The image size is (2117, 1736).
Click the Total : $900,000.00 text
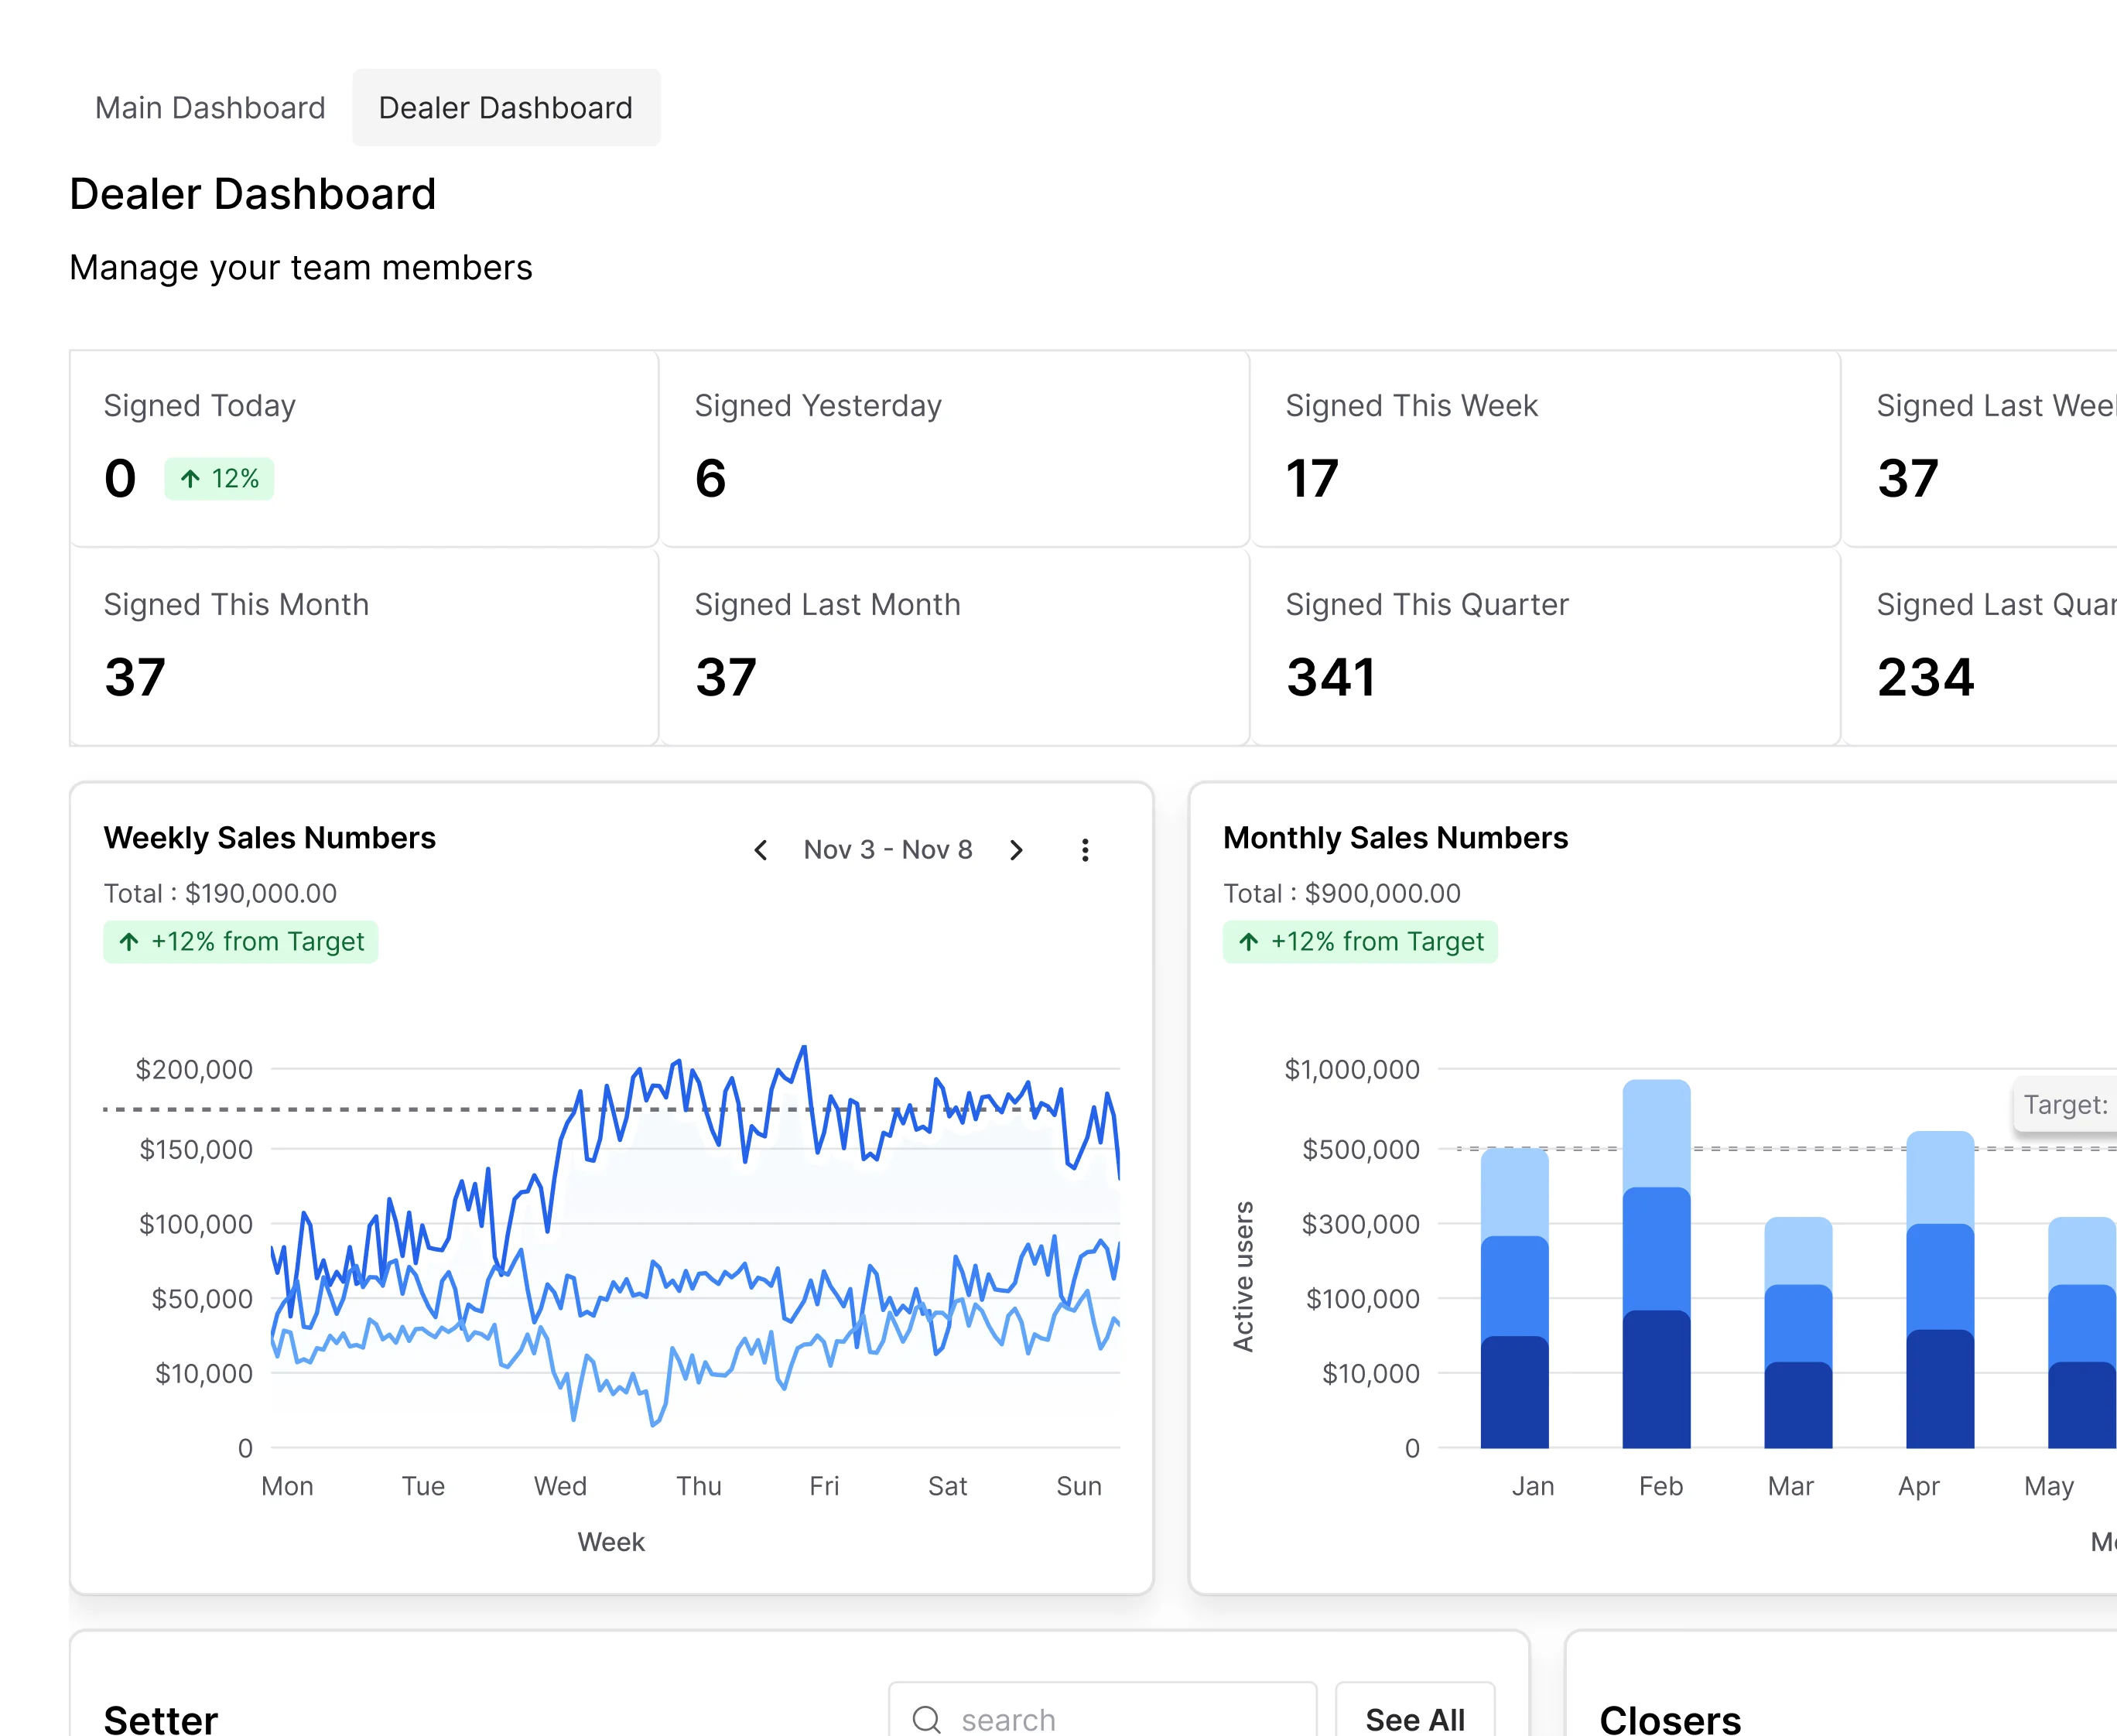(x=1342, y=893)
